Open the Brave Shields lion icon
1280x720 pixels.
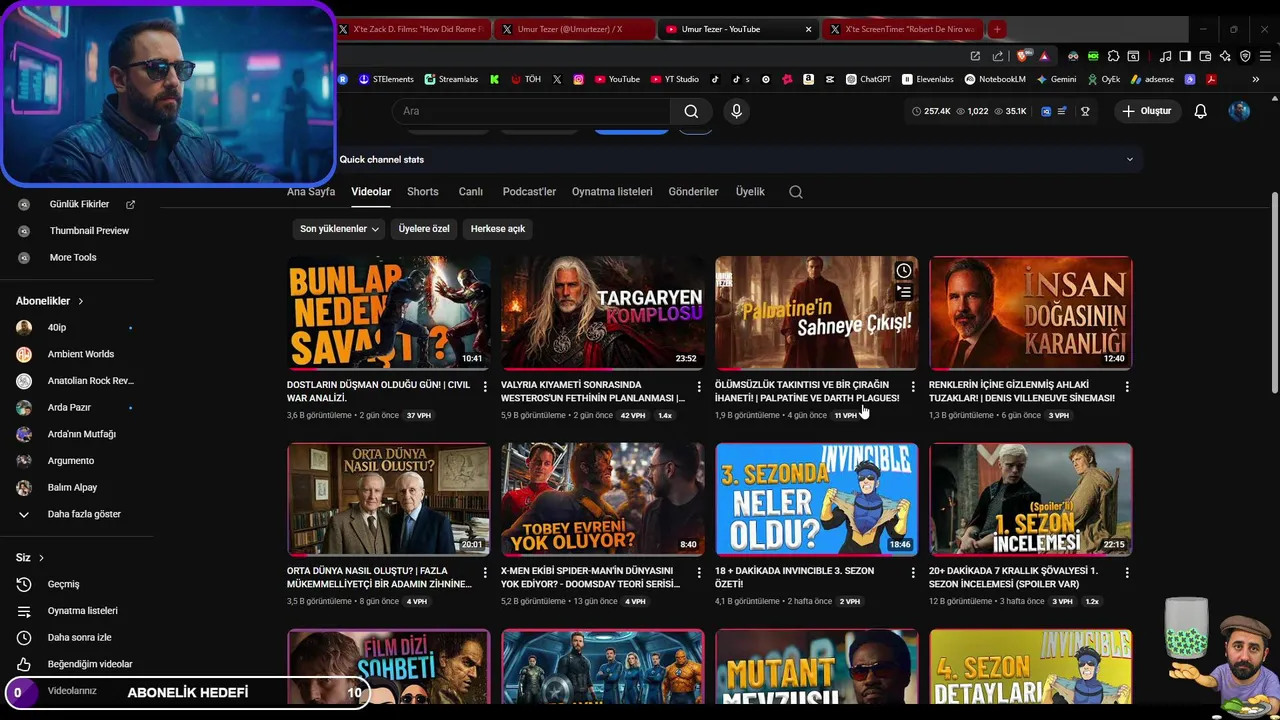(x=1021, y=57)
